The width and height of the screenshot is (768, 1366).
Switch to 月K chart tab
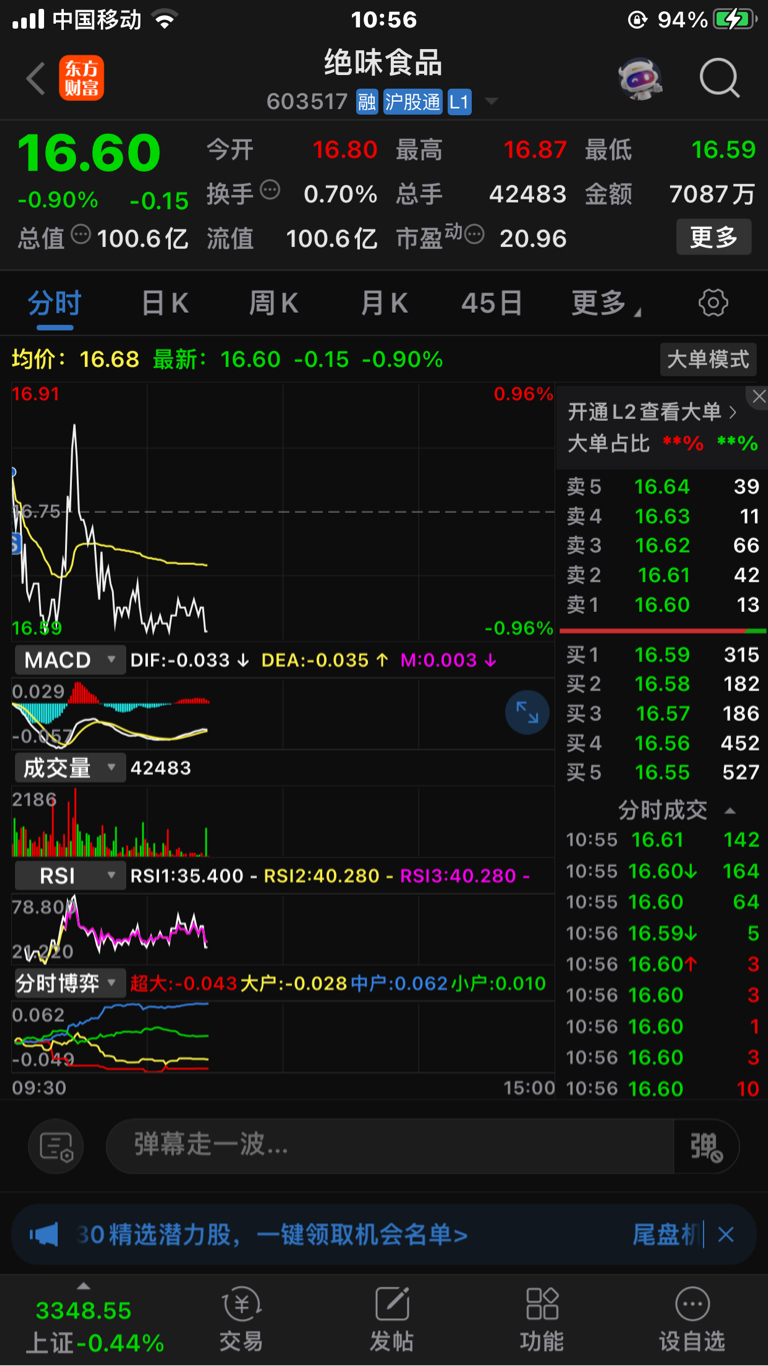pos(384,303)
